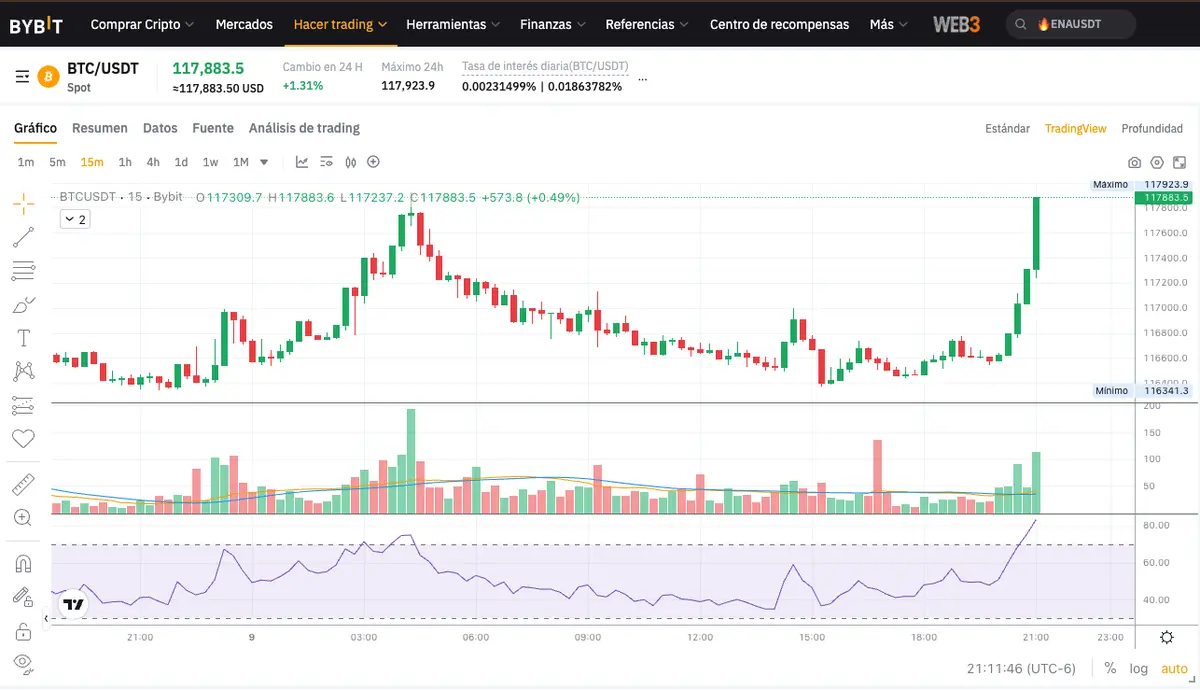
Task: Open the Hacer trading dropdown
Action: point(340,24)
